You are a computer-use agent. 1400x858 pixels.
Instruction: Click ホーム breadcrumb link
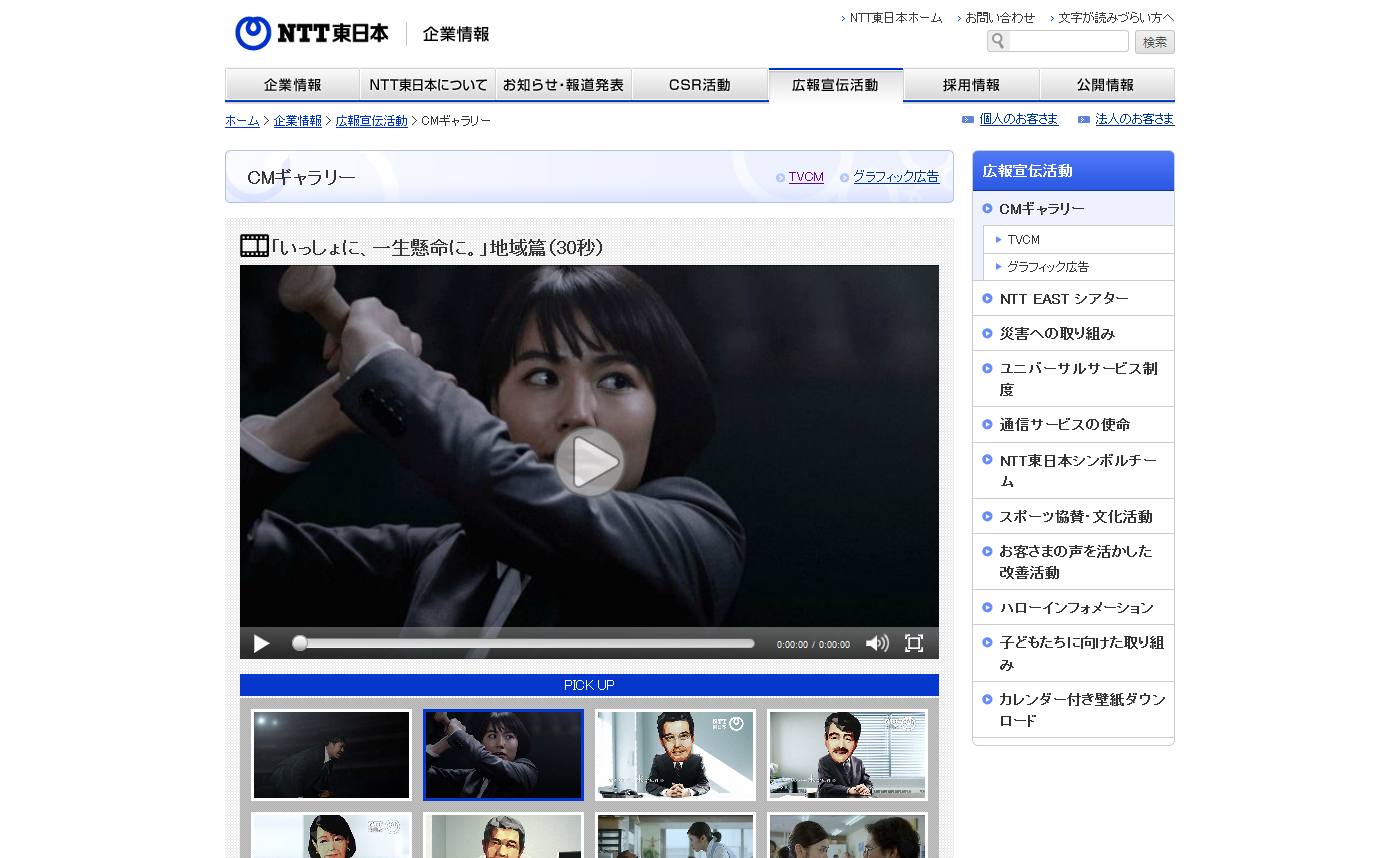point(242,121)
